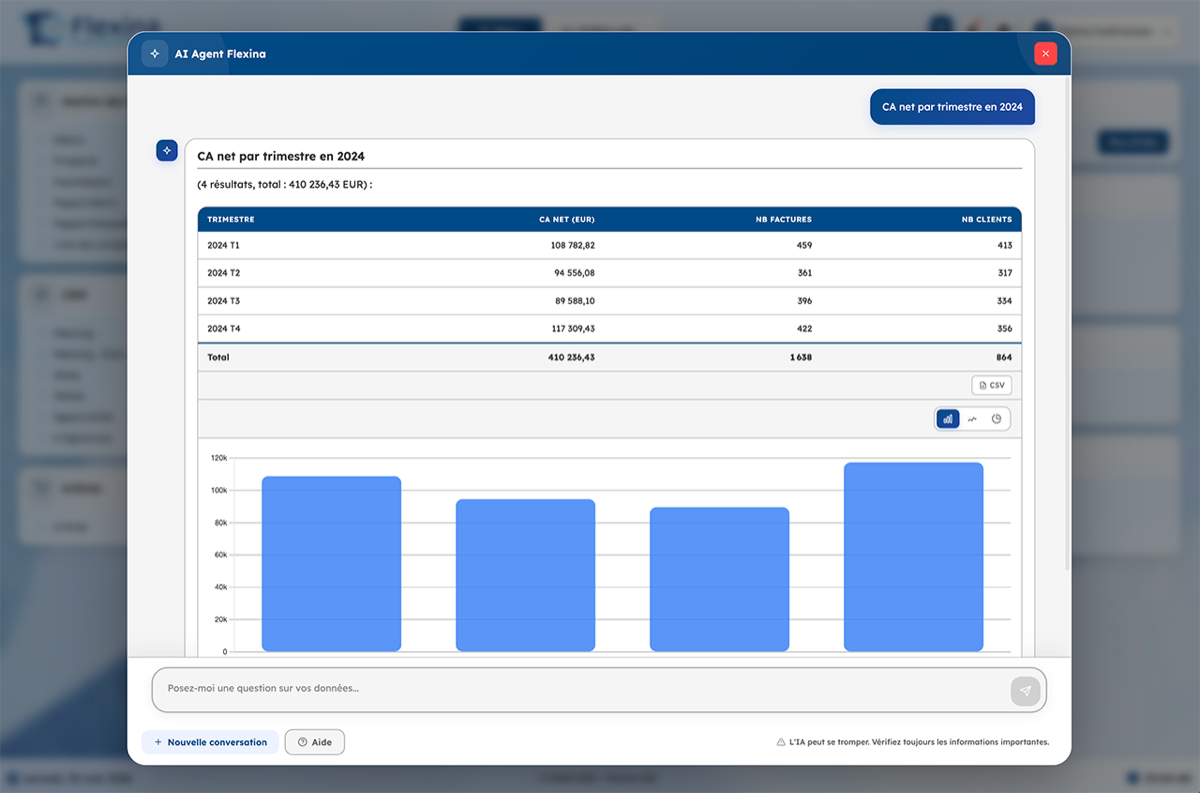Click the T1 invoice count 459

(x=804, y=245)
